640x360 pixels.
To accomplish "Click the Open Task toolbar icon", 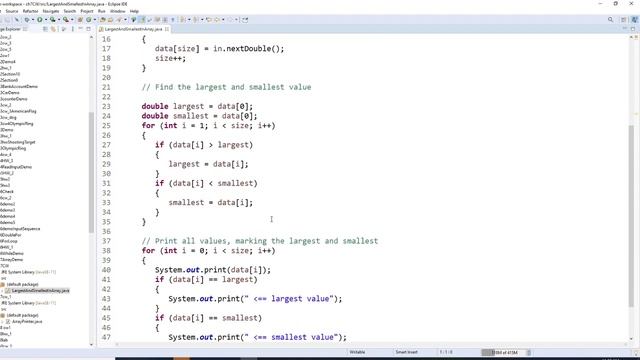I will pos(110,20).
